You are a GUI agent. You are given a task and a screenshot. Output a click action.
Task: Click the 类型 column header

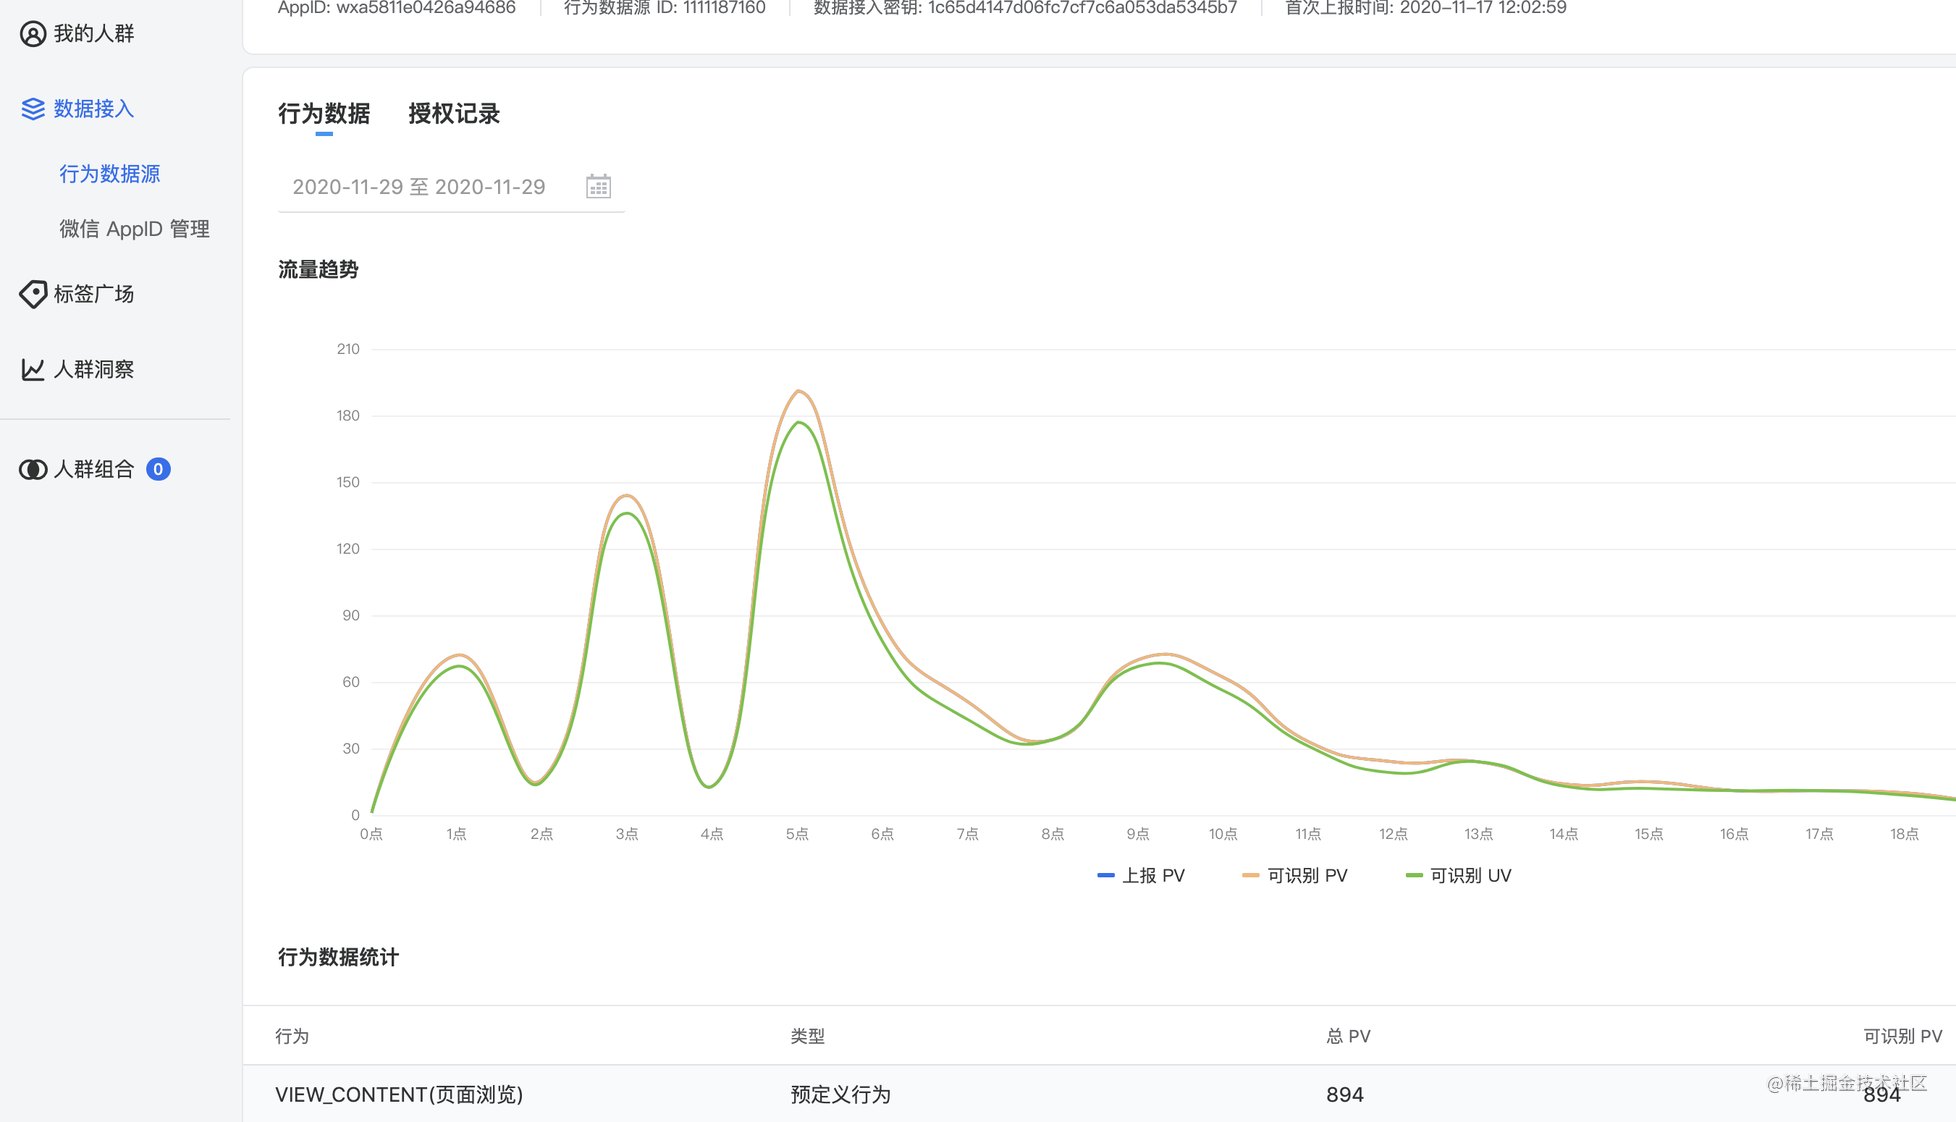coord(808,1037)
